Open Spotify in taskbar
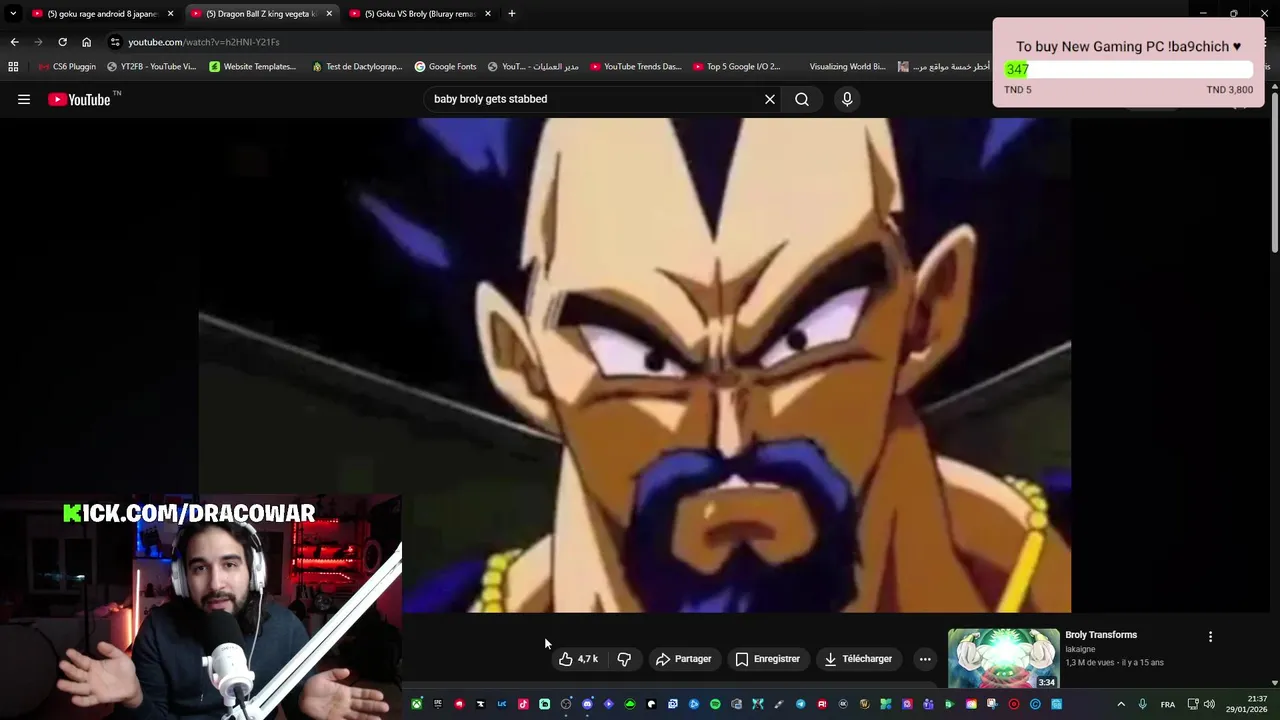 tap(715, 704)
